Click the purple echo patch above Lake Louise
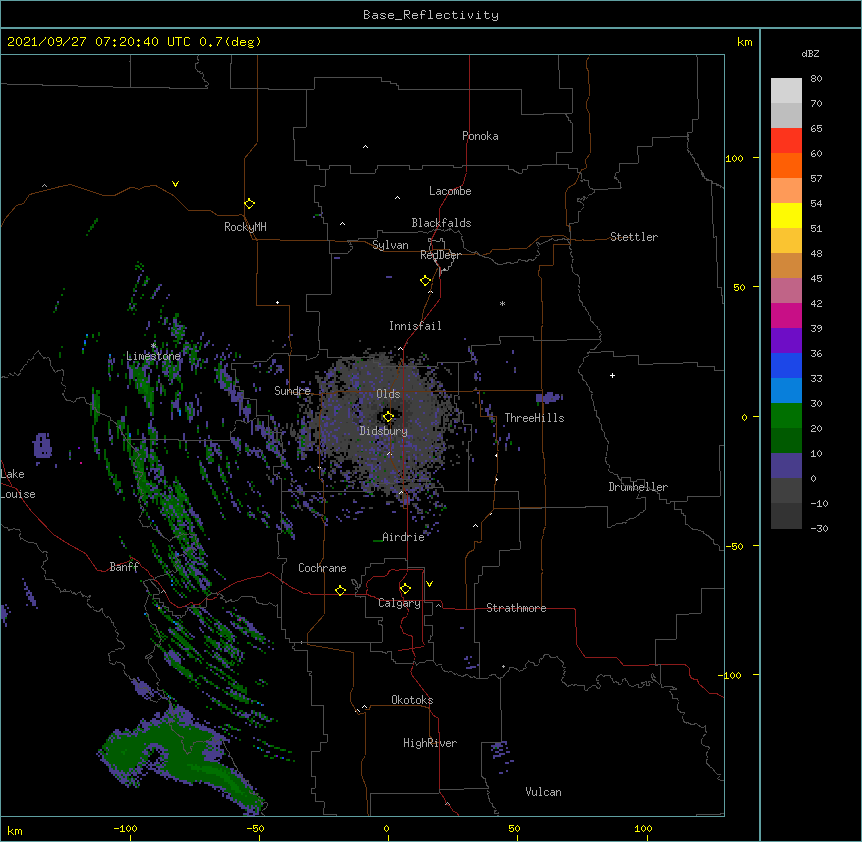Viewport: 862px width, 842px height. click(x=42, y=445)
